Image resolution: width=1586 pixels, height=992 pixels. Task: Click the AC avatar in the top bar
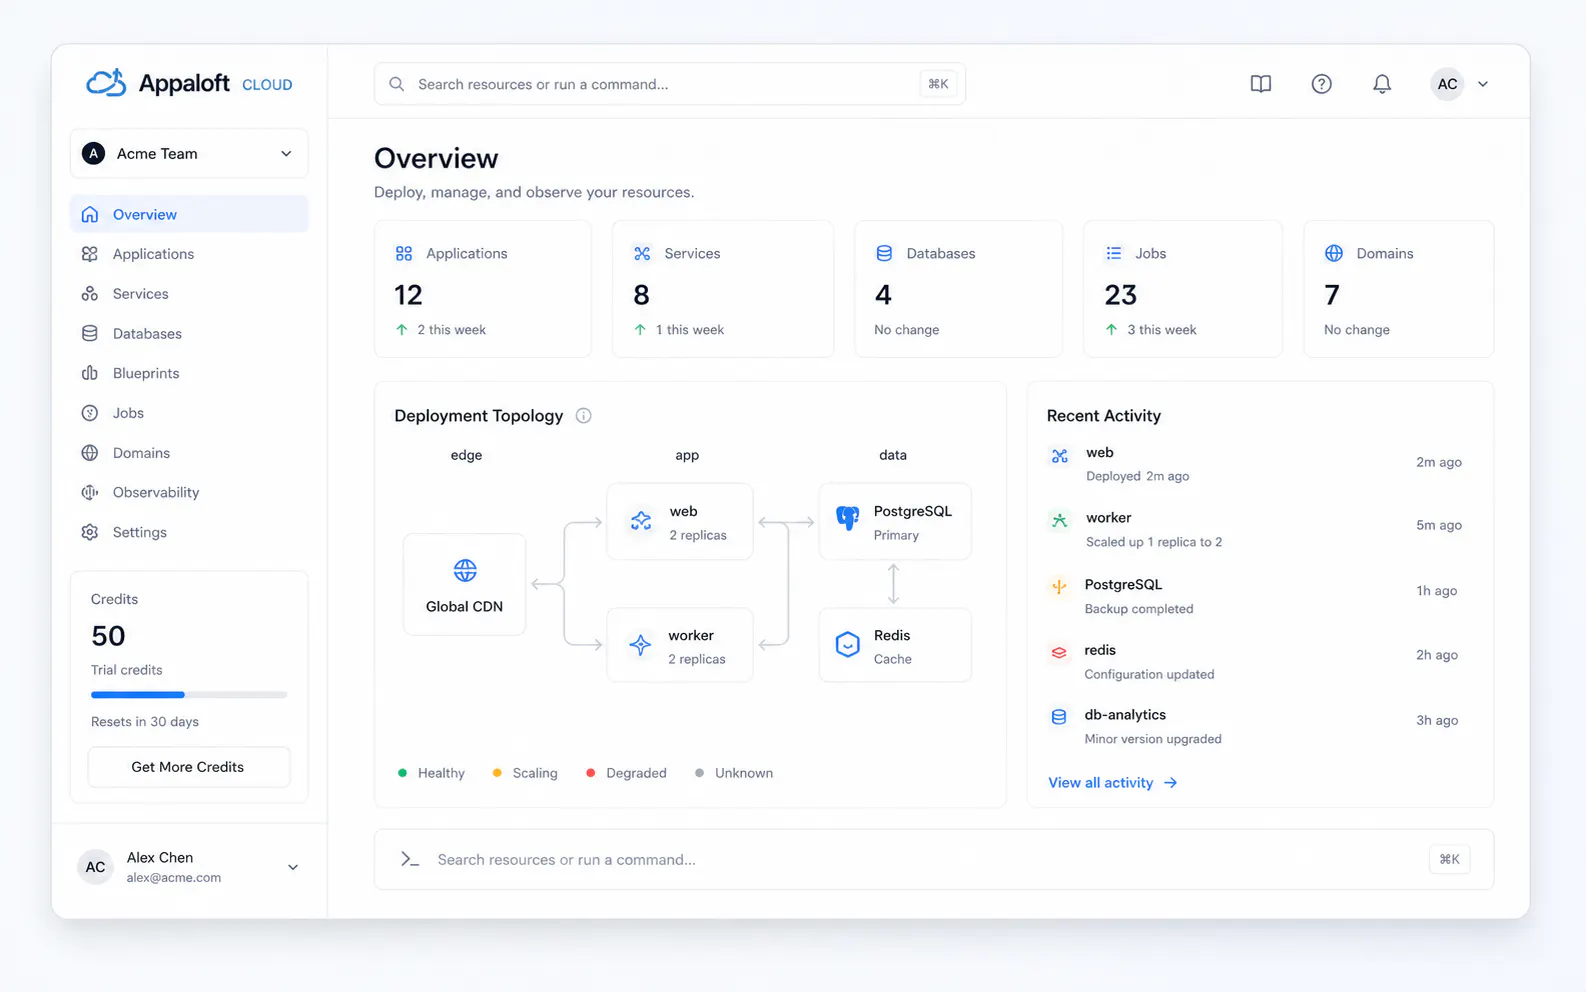(x=1447, y=84)
